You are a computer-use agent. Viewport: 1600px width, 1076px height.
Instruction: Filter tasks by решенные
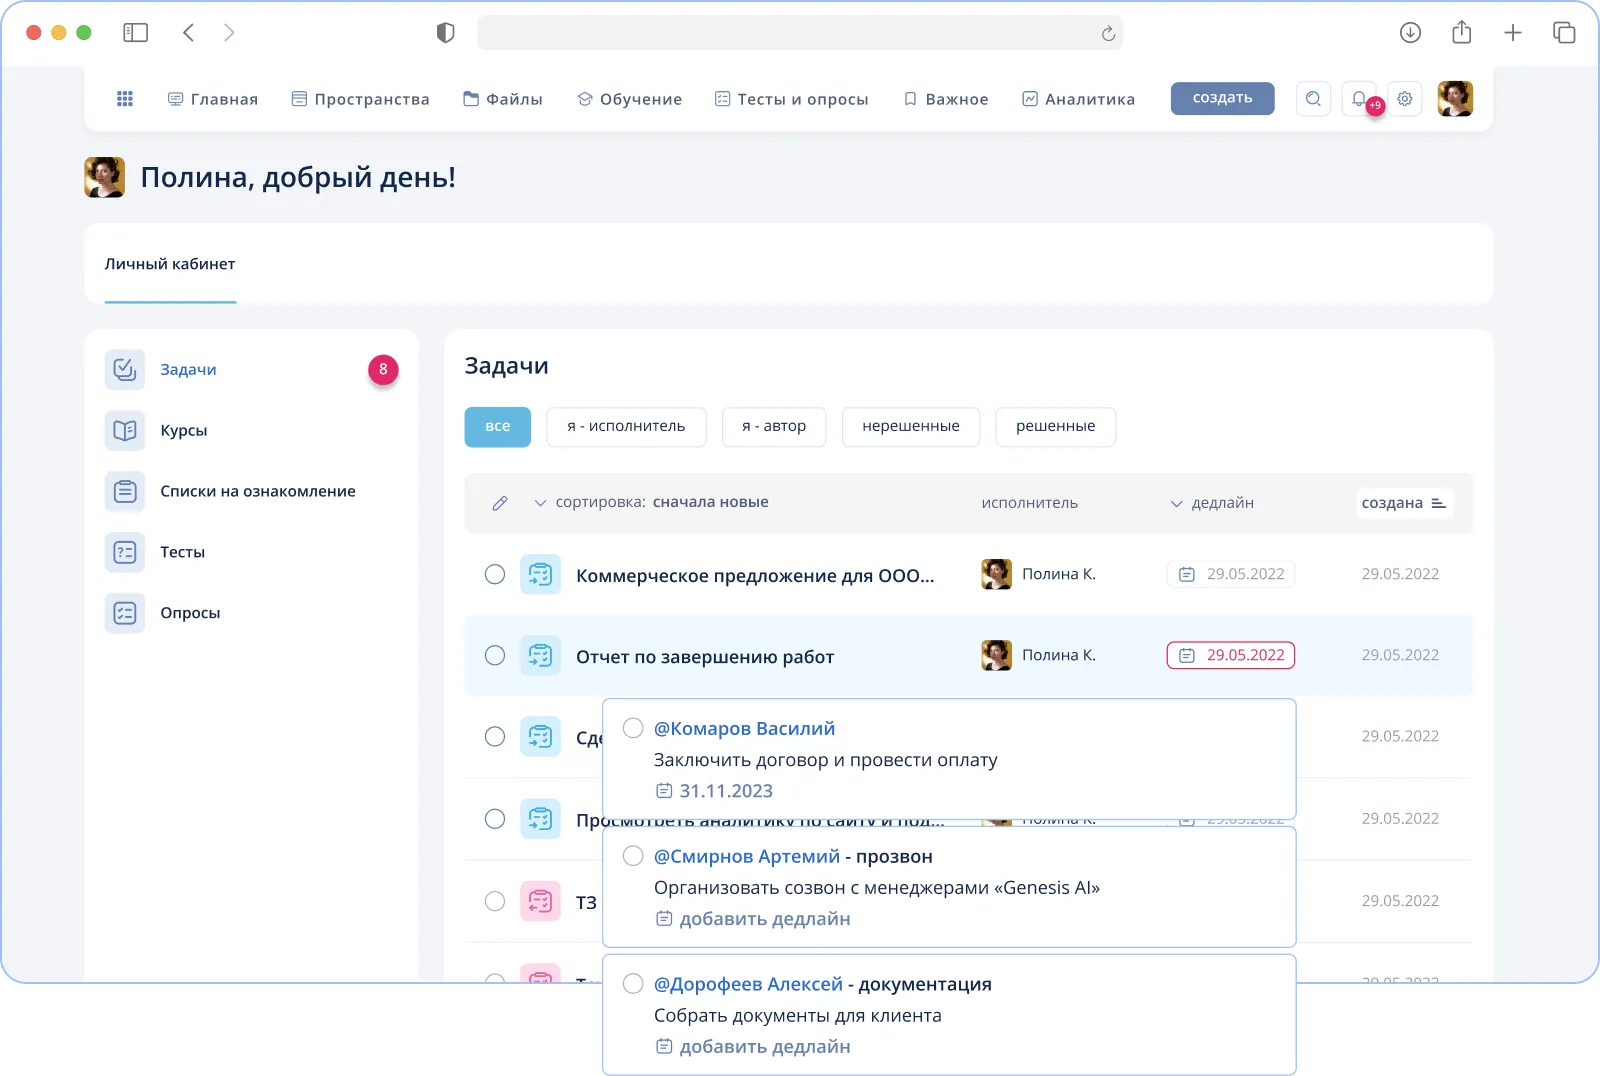(x=1056, y=427)
